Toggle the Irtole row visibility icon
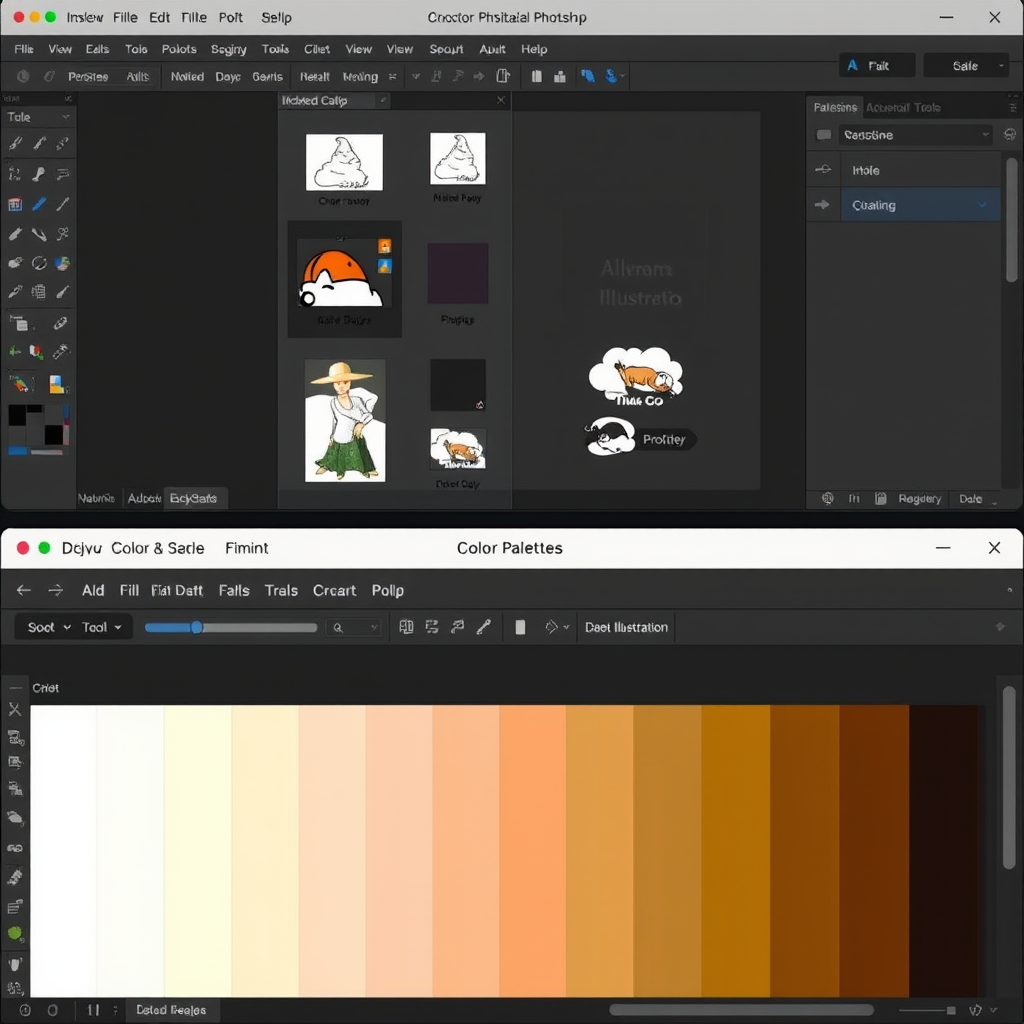This screenshot has height=1024, width=1024. click(823, 170)
